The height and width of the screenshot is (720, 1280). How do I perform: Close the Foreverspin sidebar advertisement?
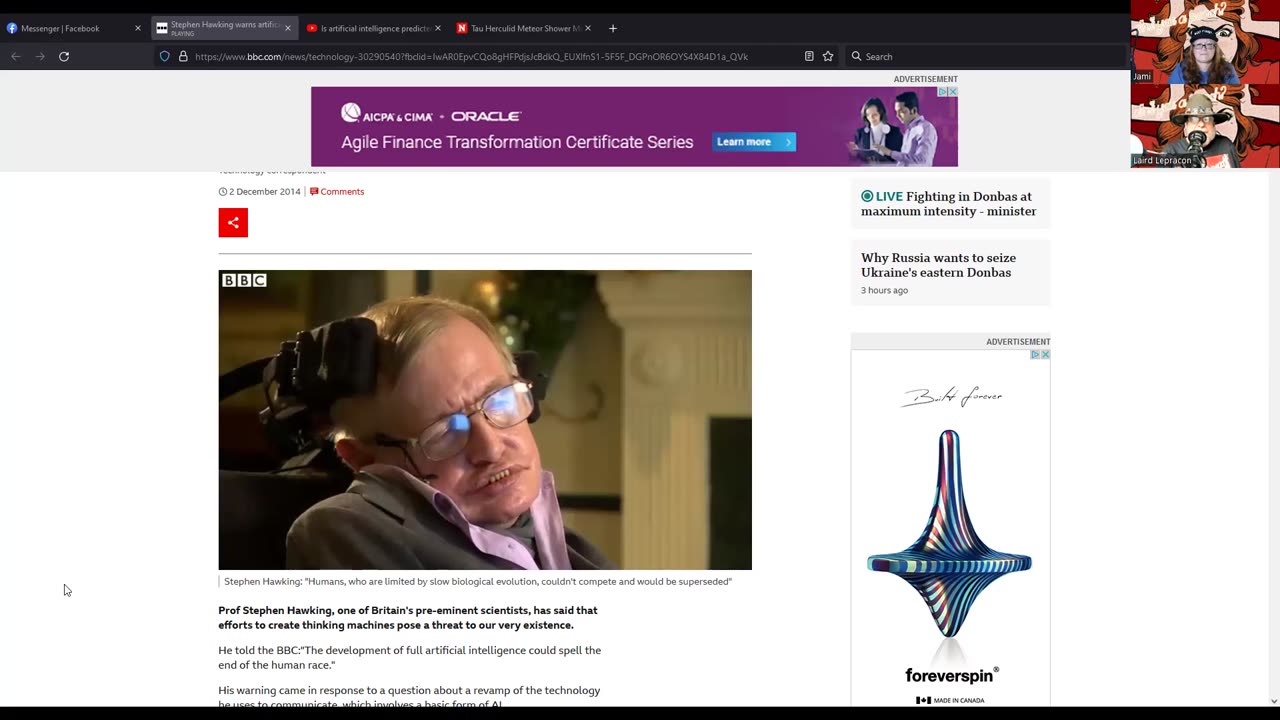tap(1045, 354)
